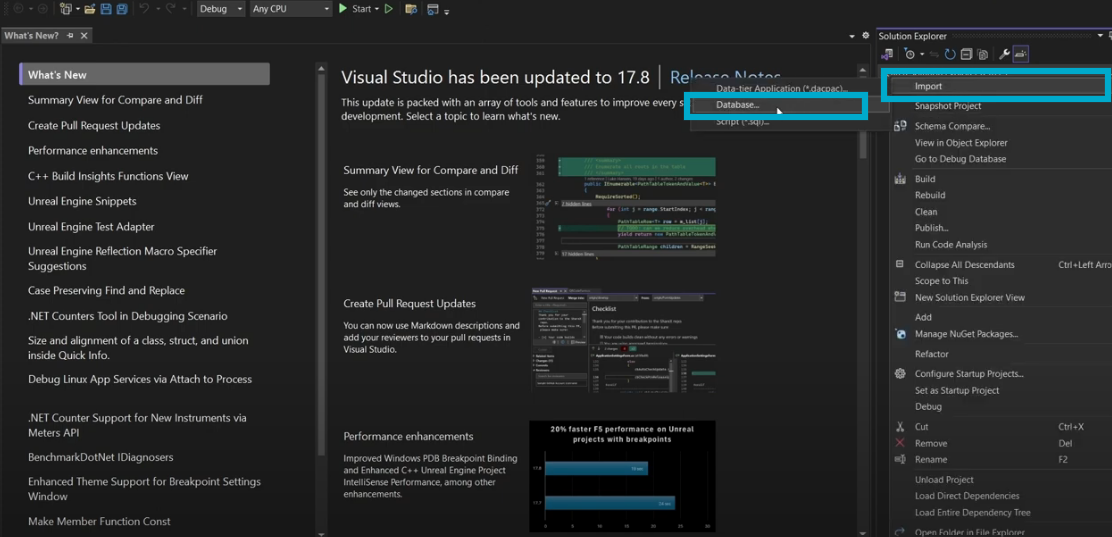Click Create Pull Request Updates thumbnail
This screenshot has width=1112, height=537.
click(623, 339)
